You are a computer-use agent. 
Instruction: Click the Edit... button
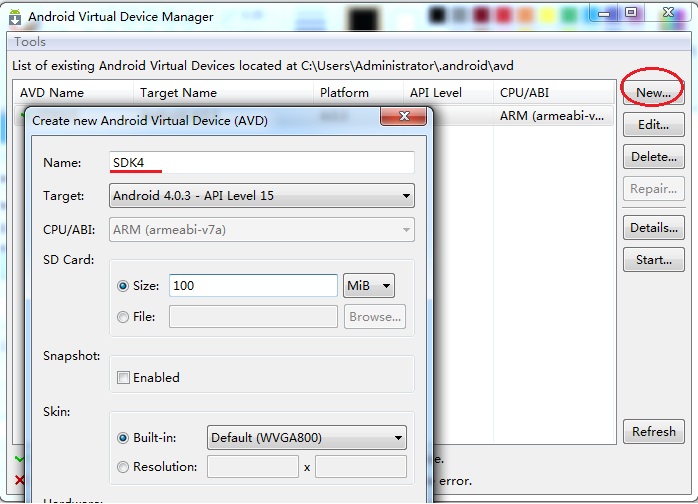coord(653,125)
